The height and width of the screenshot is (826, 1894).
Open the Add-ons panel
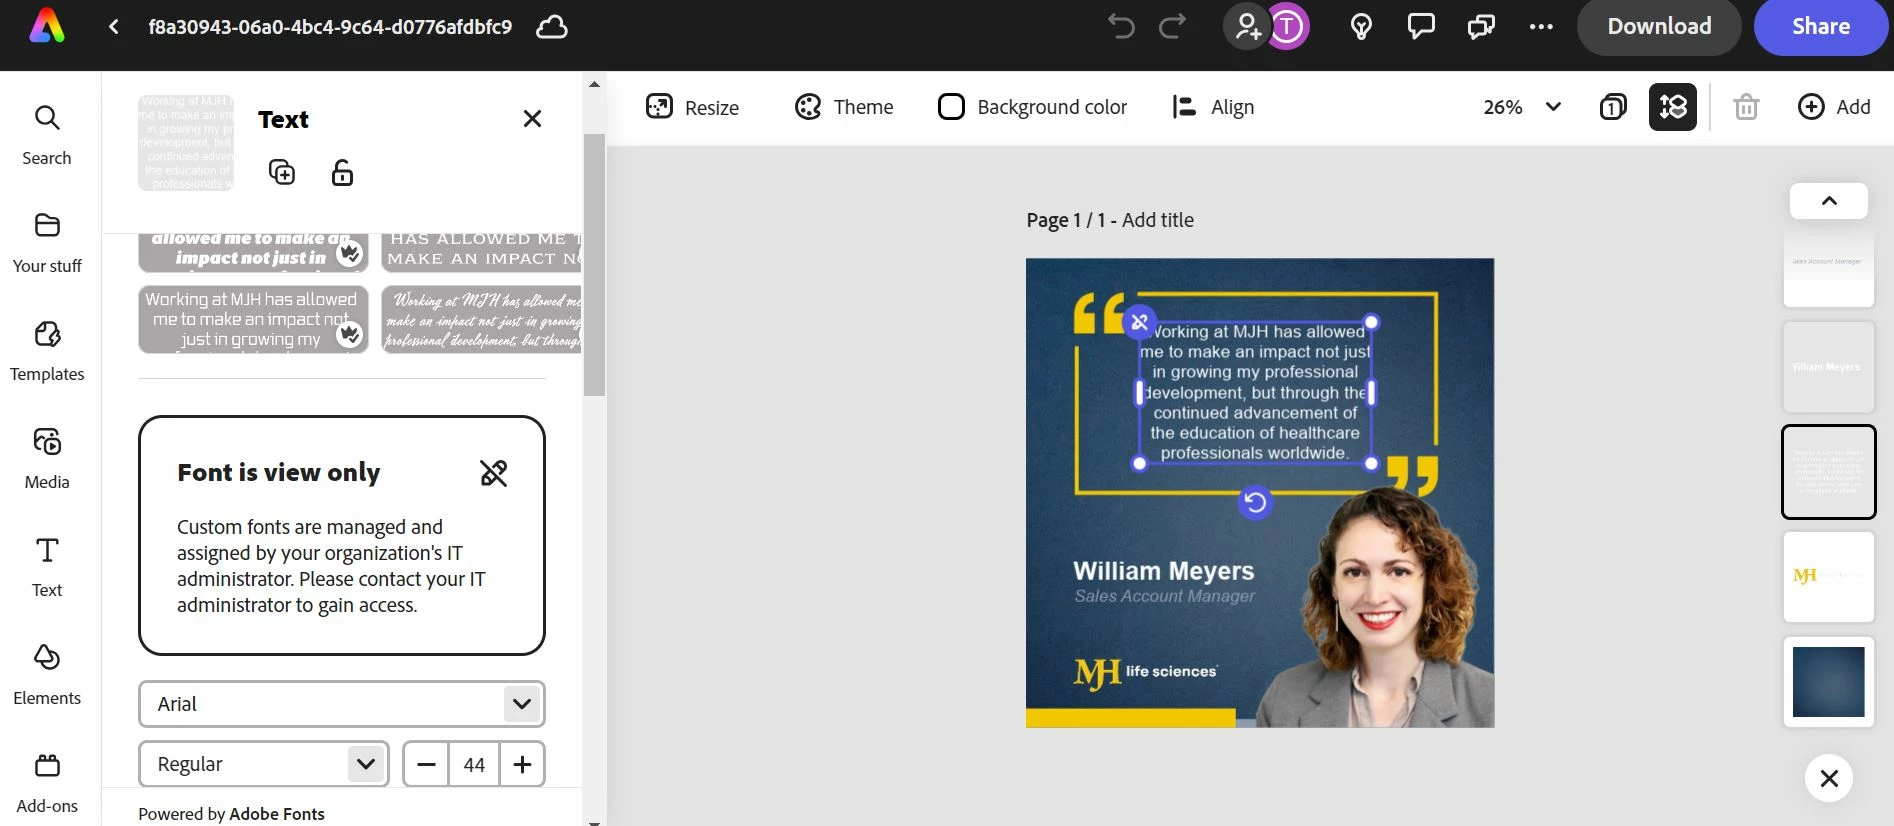[47, 783]
